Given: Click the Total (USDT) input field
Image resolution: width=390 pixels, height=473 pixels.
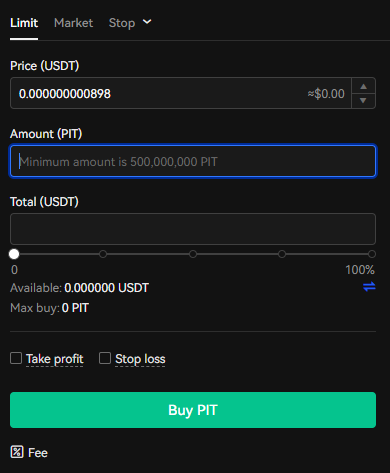Looking at the screenshot, I should click(193, 229).
